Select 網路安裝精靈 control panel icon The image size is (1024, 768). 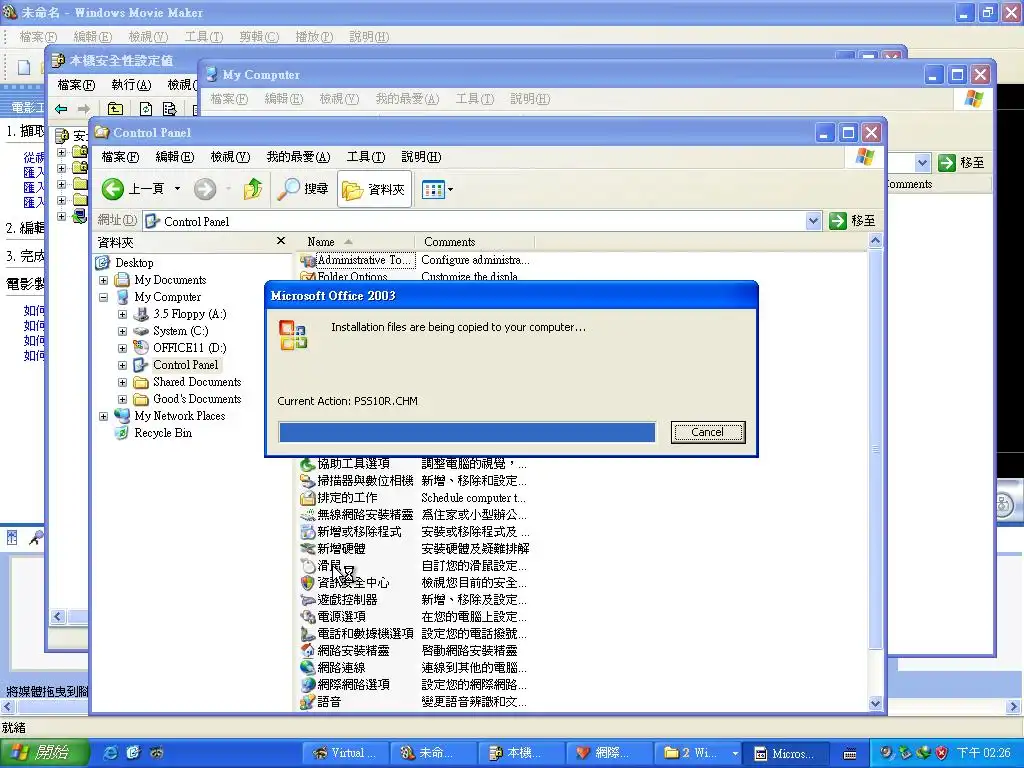click(x=353, y=650)
